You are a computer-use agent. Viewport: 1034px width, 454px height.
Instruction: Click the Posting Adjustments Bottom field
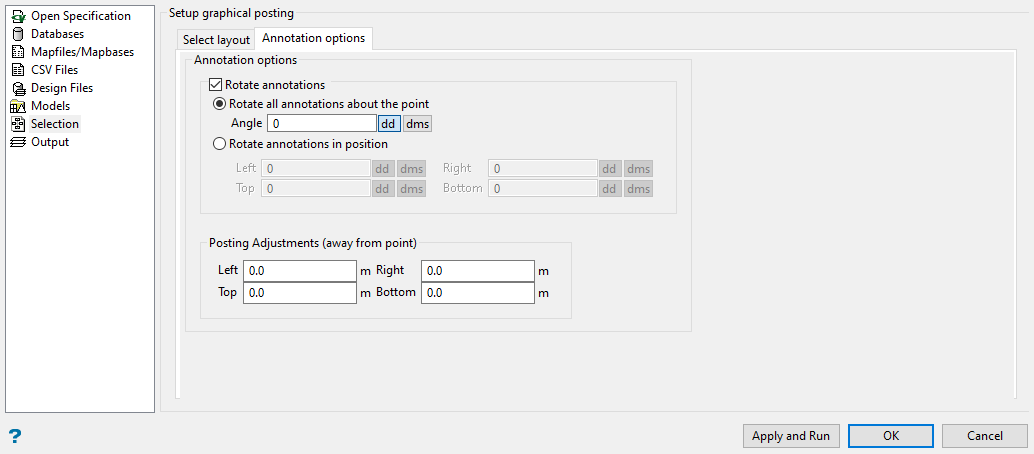pos(478,294)
